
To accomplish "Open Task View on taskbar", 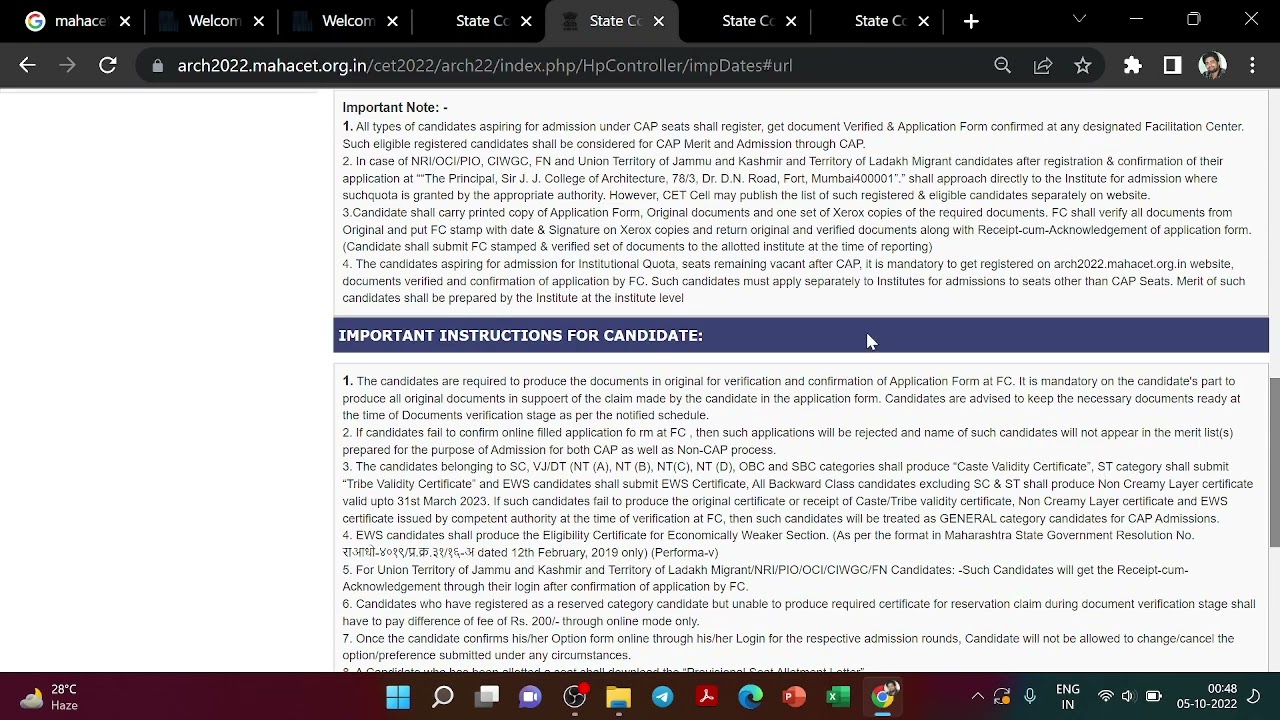I will tap(487, 697).
